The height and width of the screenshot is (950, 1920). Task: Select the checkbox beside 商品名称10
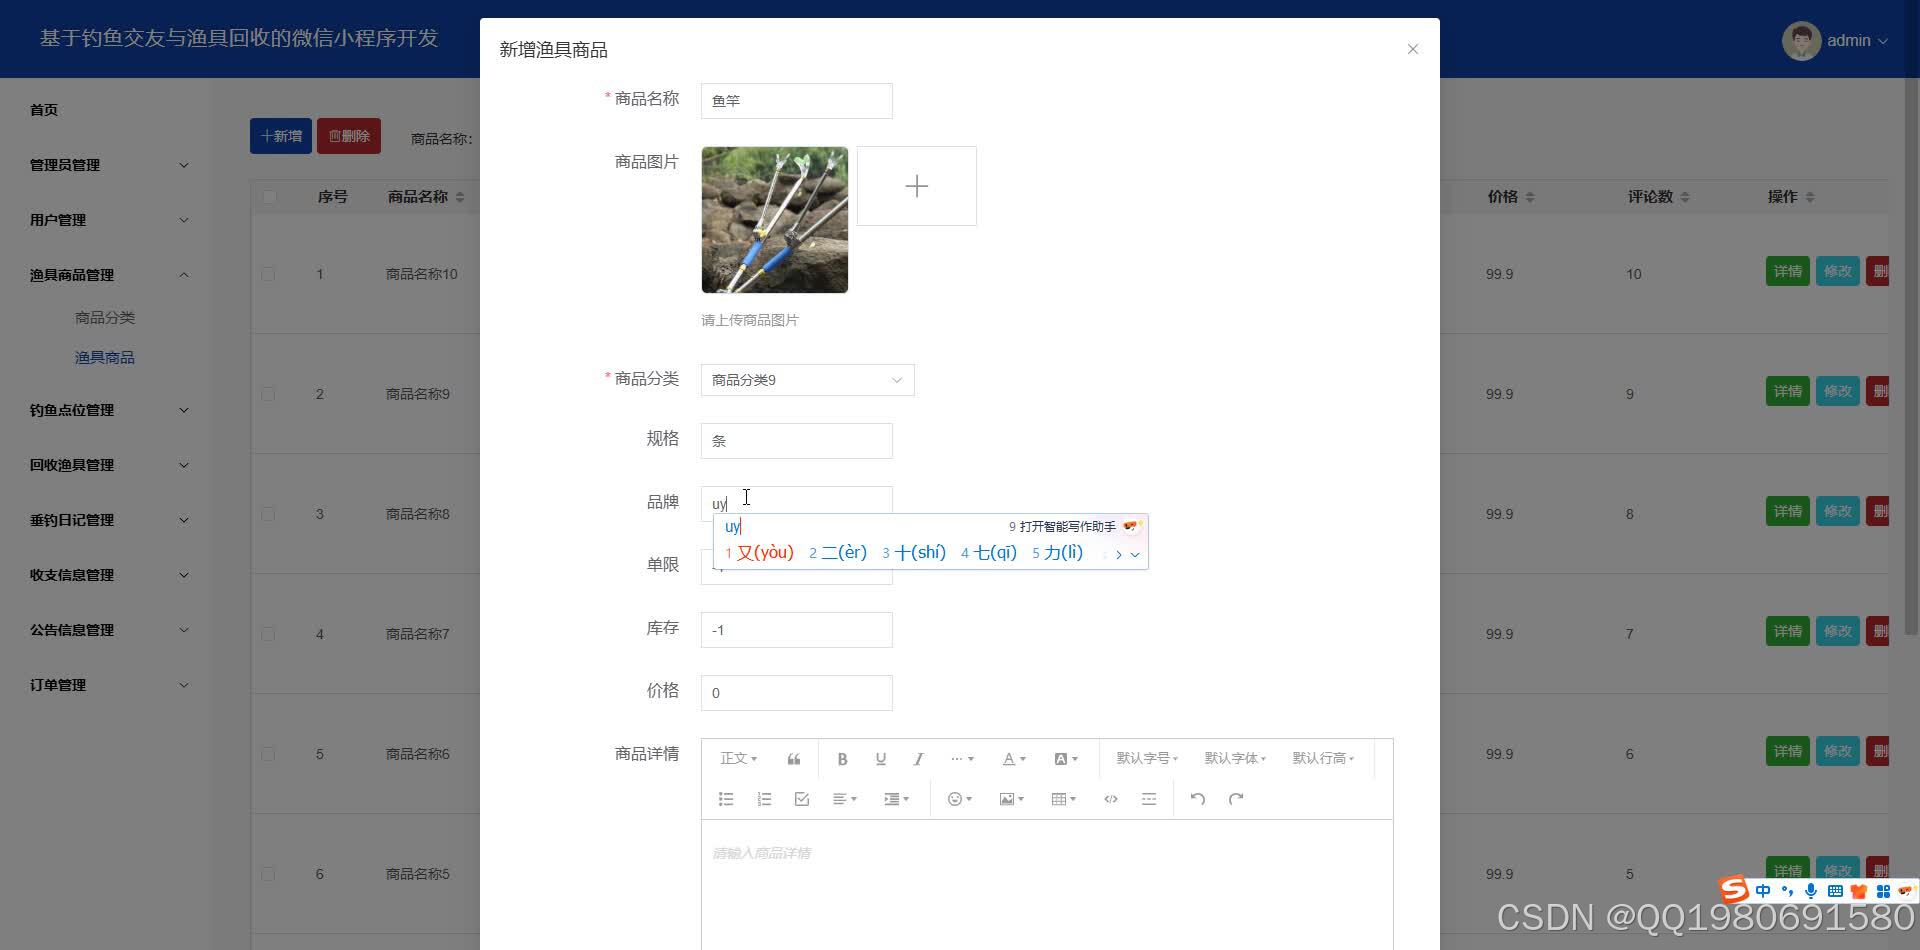[267, 273]
